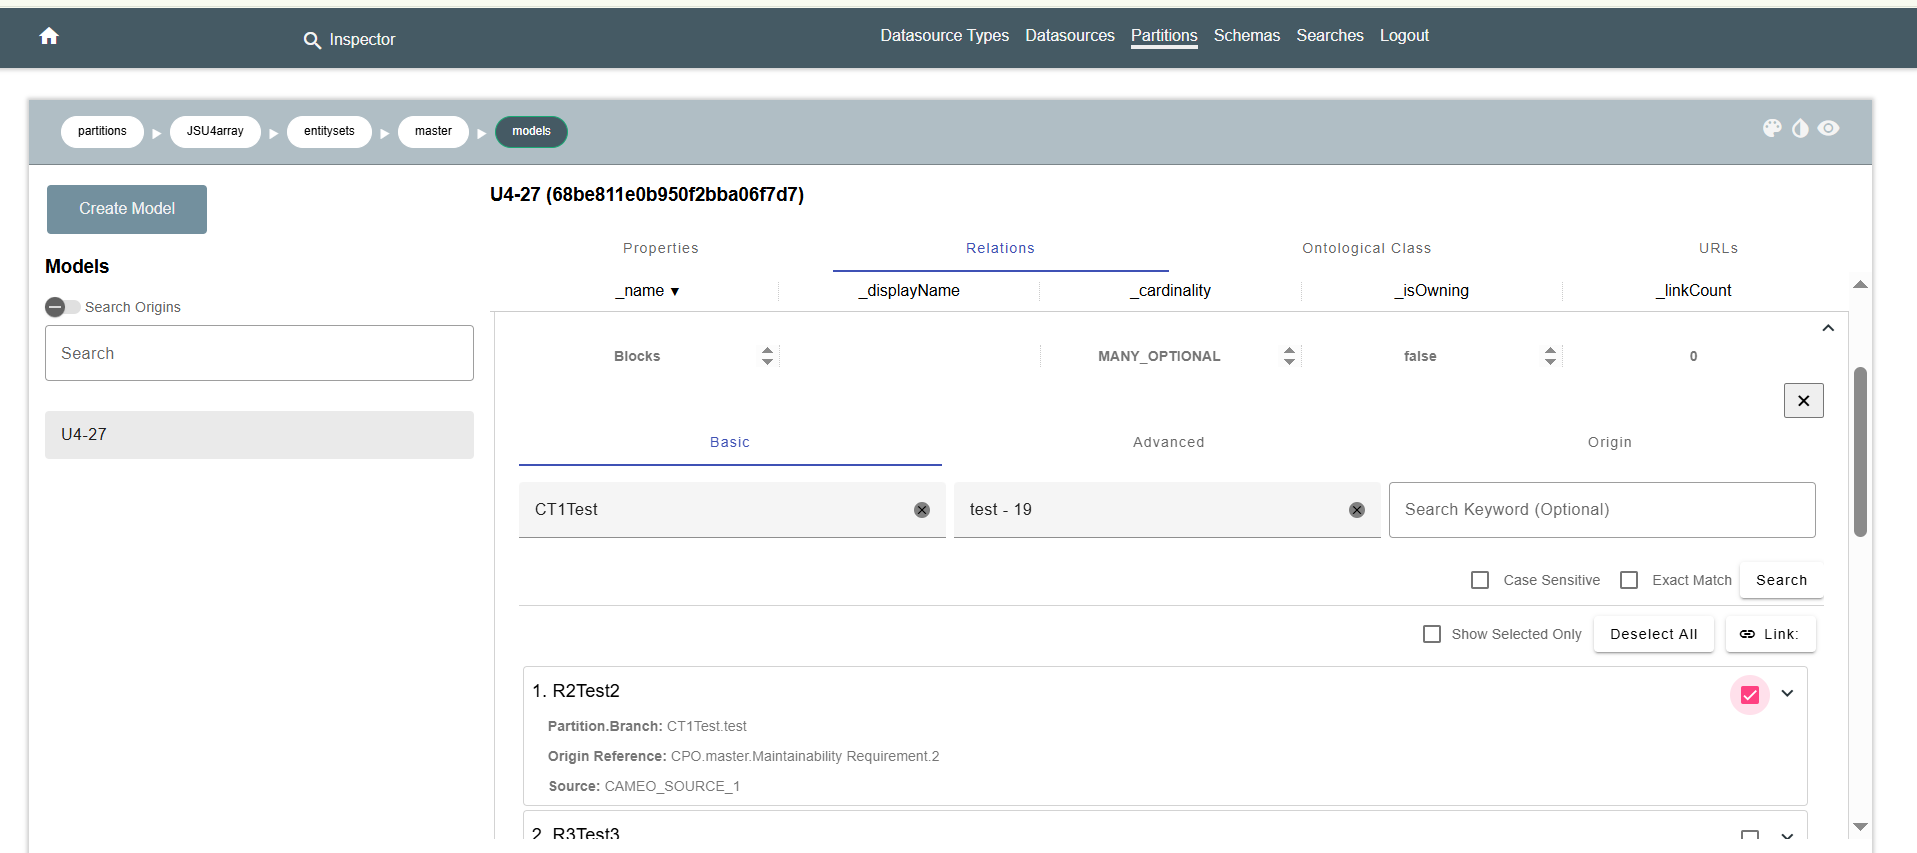Click the Inspector search magnifier icon

point(312,40)
